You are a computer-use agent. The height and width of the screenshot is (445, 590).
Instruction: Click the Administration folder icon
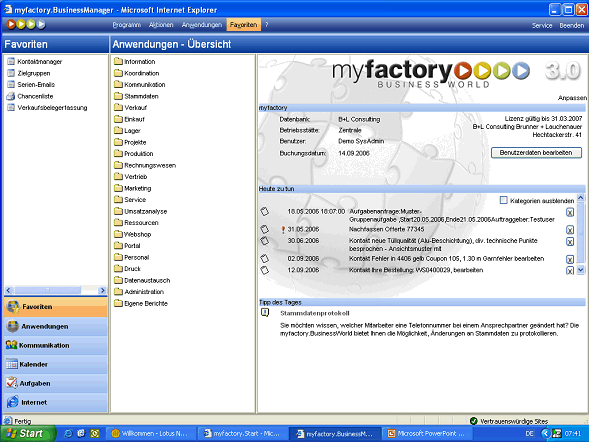[119, 292]
